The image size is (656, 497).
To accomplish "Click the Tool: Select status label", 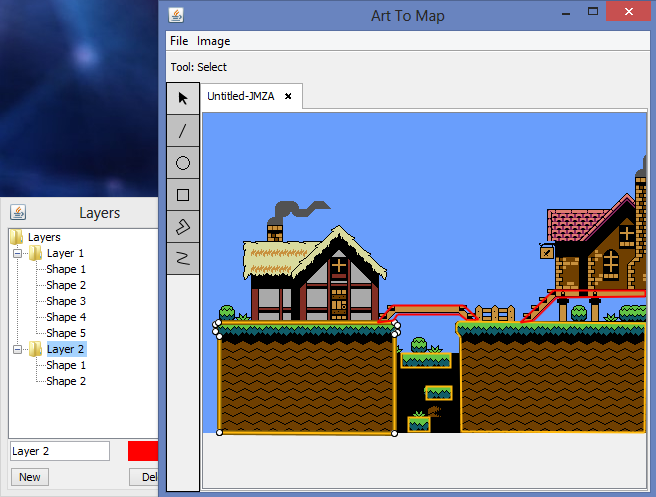I will tap(199, 67).
